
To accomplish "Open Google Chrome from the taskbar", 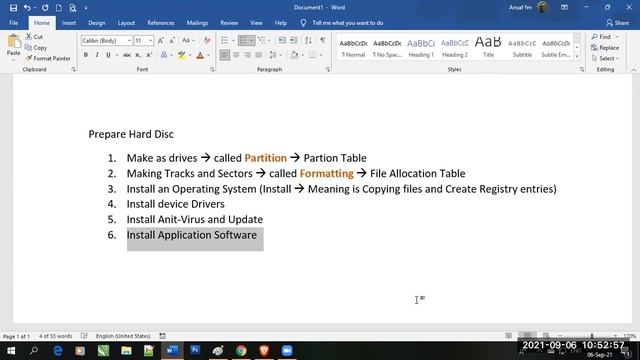I will pyautogui.click(x=241, y=351).
